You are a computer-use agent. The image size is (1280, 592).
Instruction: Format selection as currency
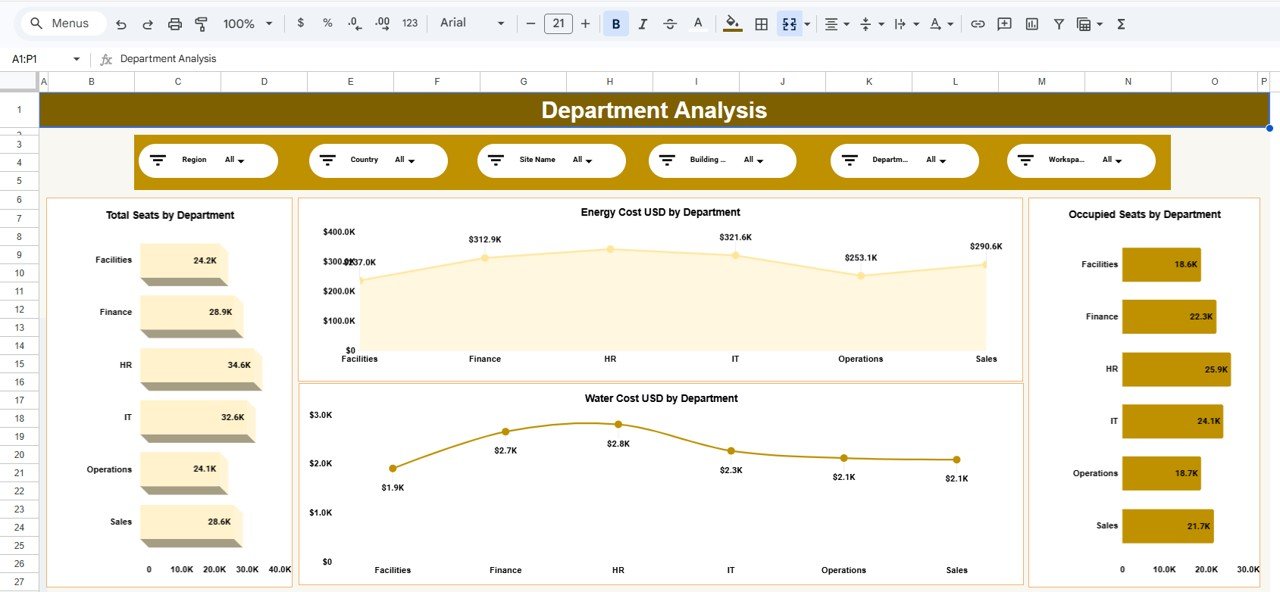(301, 22)
